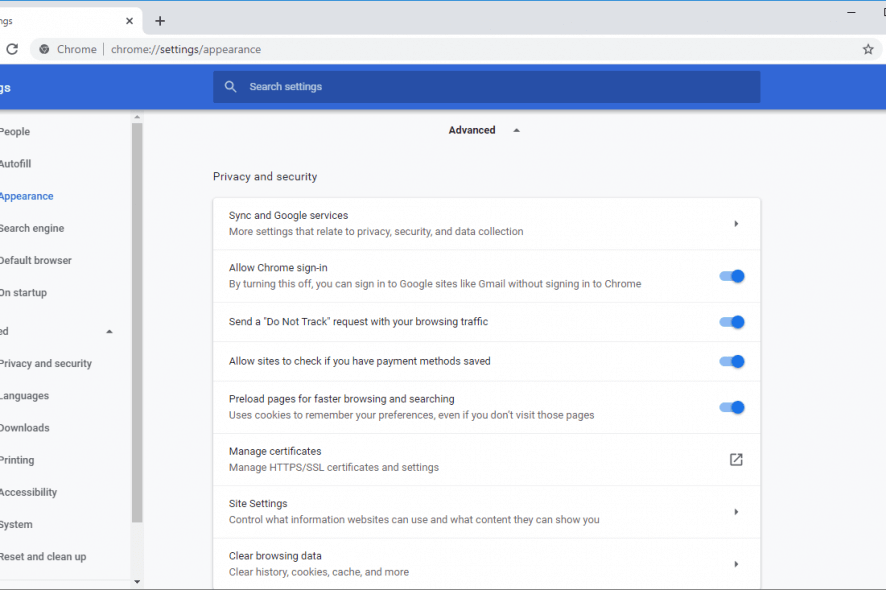Image resolution: width=886 pixels, height=590 pixels.
Task: Click the magnifier icon in the Search settings box
Action: [x=231, y=86]
